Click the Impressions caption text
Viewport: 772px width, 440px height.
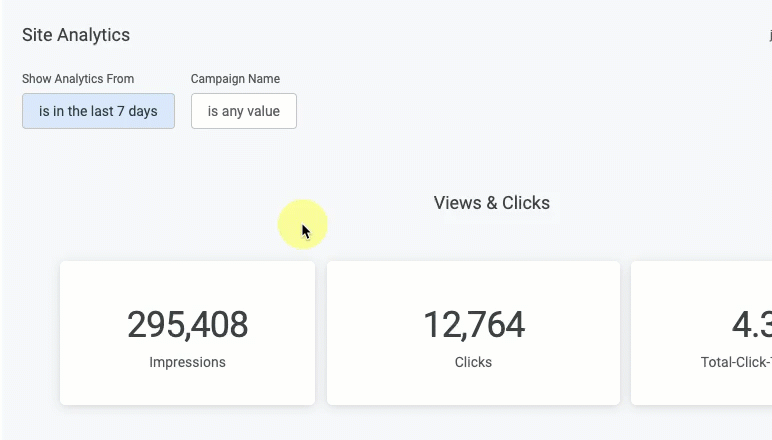pos(188,362)
